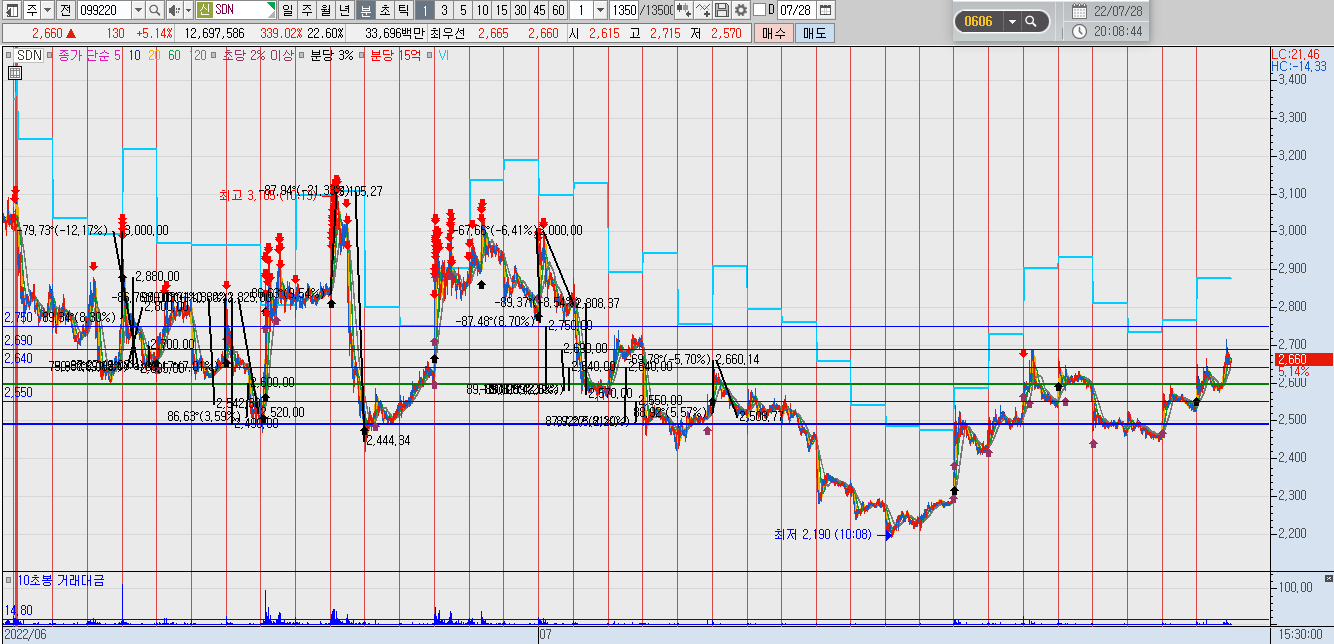The width and height of the screenshot is (1334, 644).
Task: Click the SDN legend label
Action: [x=29, y=55]
